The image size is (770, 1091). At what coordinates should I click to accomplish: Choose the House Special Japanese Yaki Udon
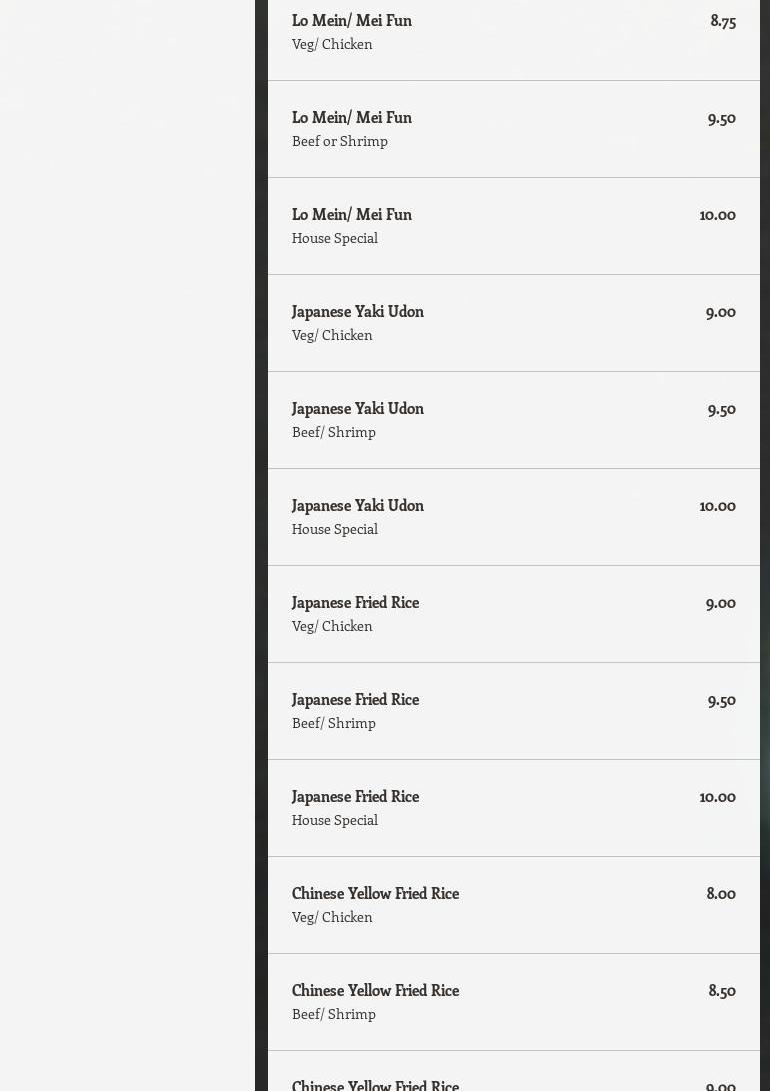[x=357, y=505]
